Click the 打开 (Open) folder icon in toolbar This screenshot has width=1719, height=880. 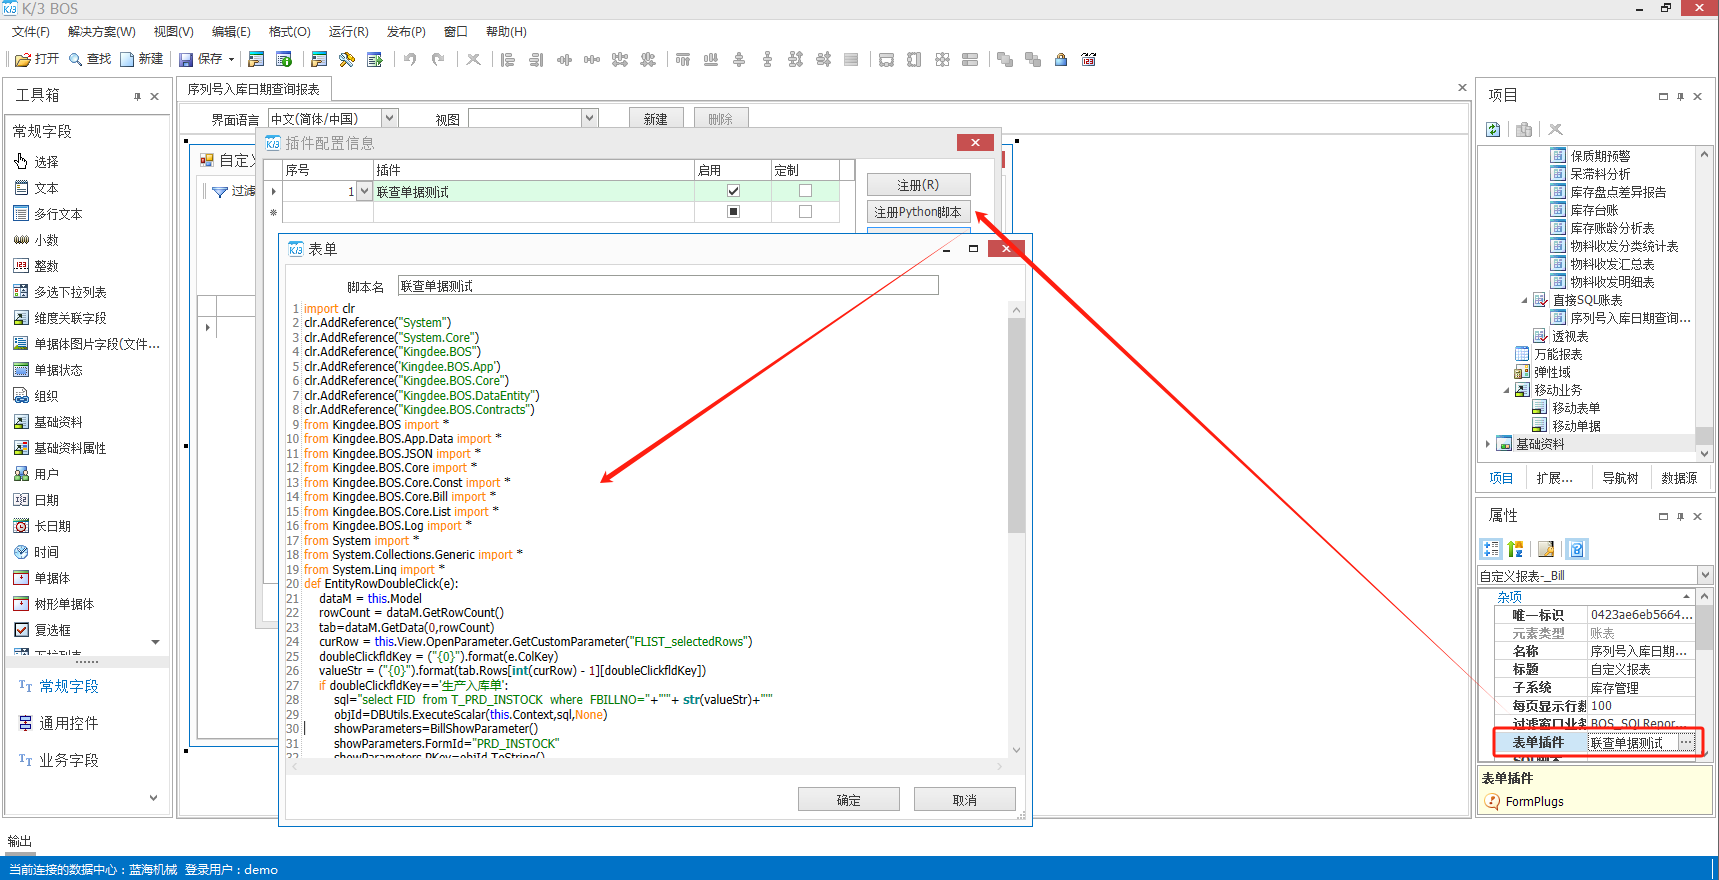[x=23, y=60]
